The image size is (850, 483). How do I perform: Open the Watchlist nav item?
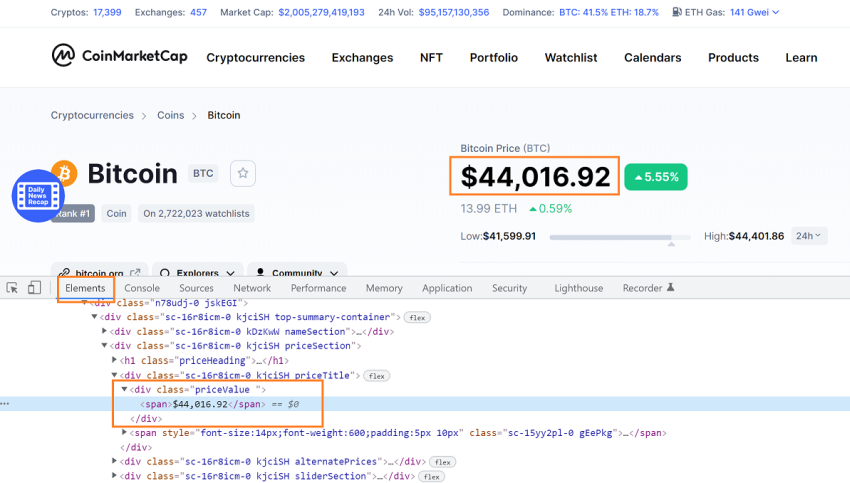(571, 57)
